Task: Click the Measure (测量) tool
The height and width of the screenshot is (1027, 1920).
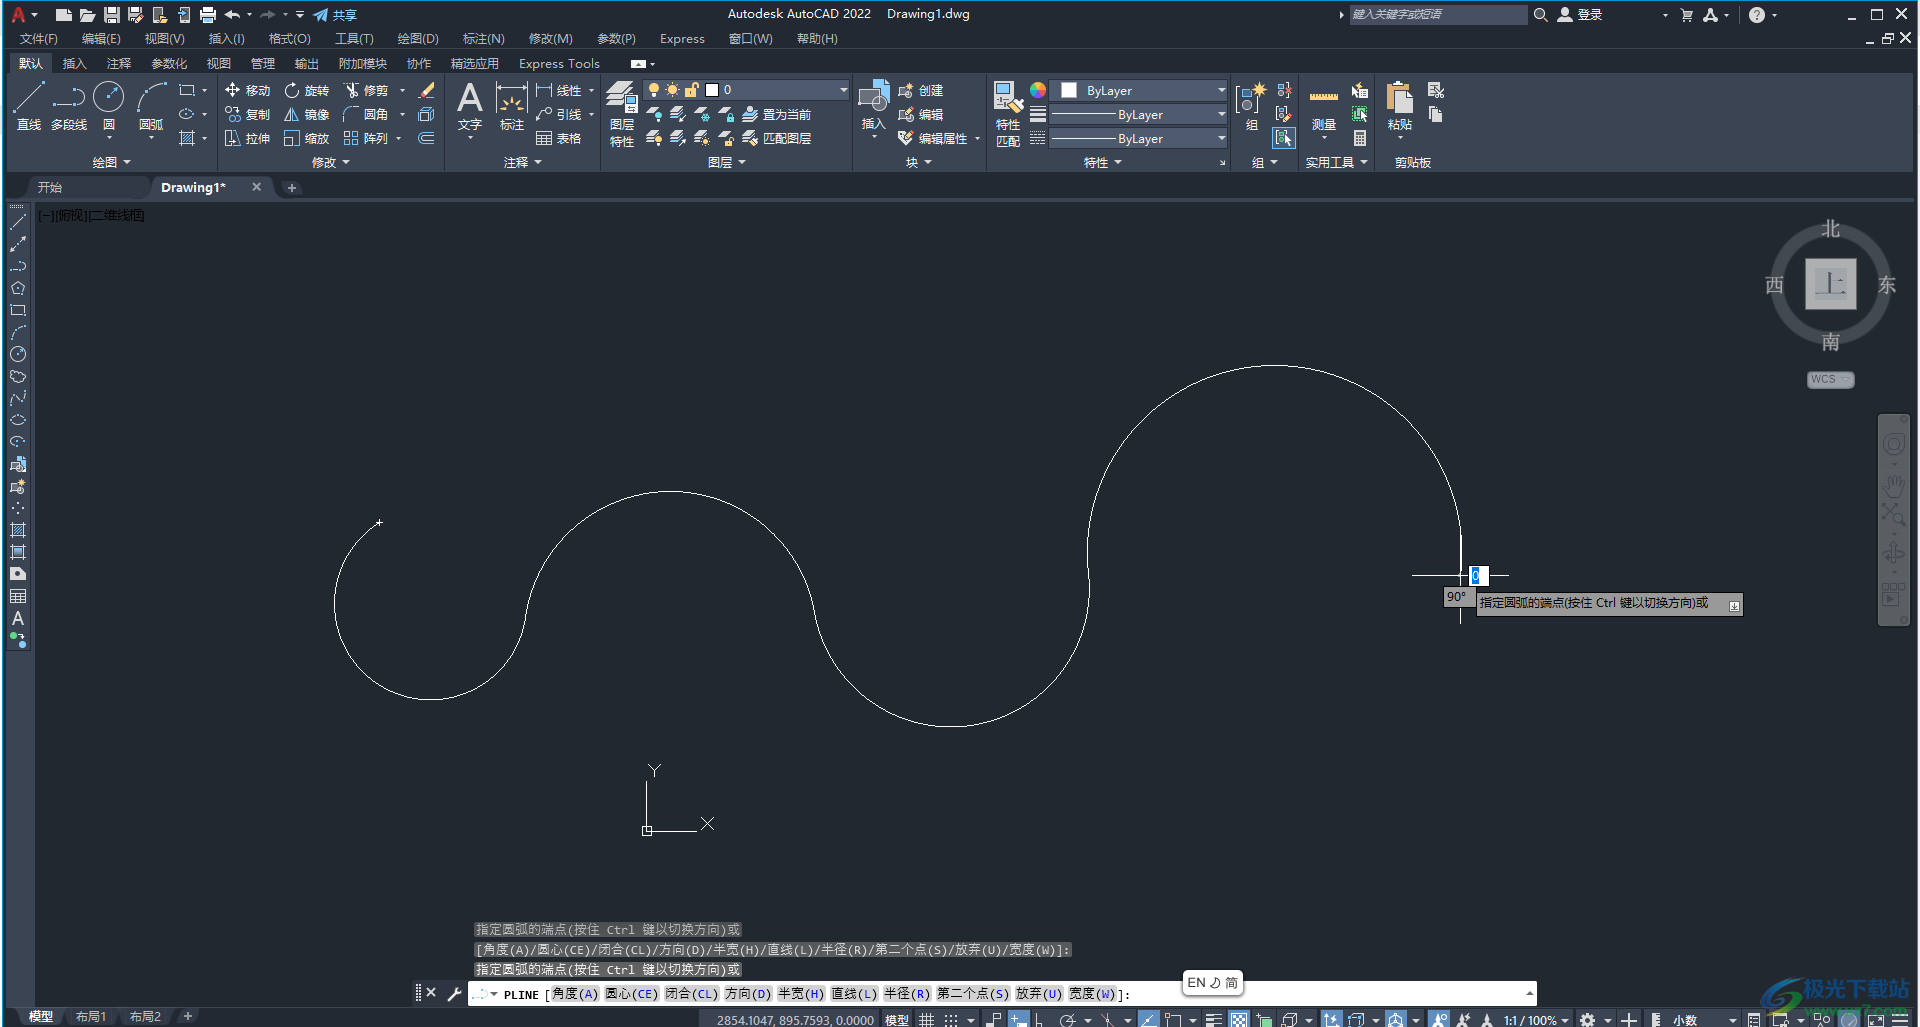Action: pyautogui.click(x=1323, y=108)
